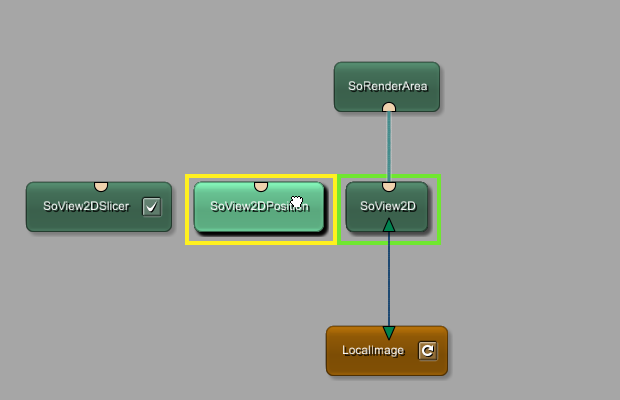Click LocalImage's top triangle image output

click(389, 332)
